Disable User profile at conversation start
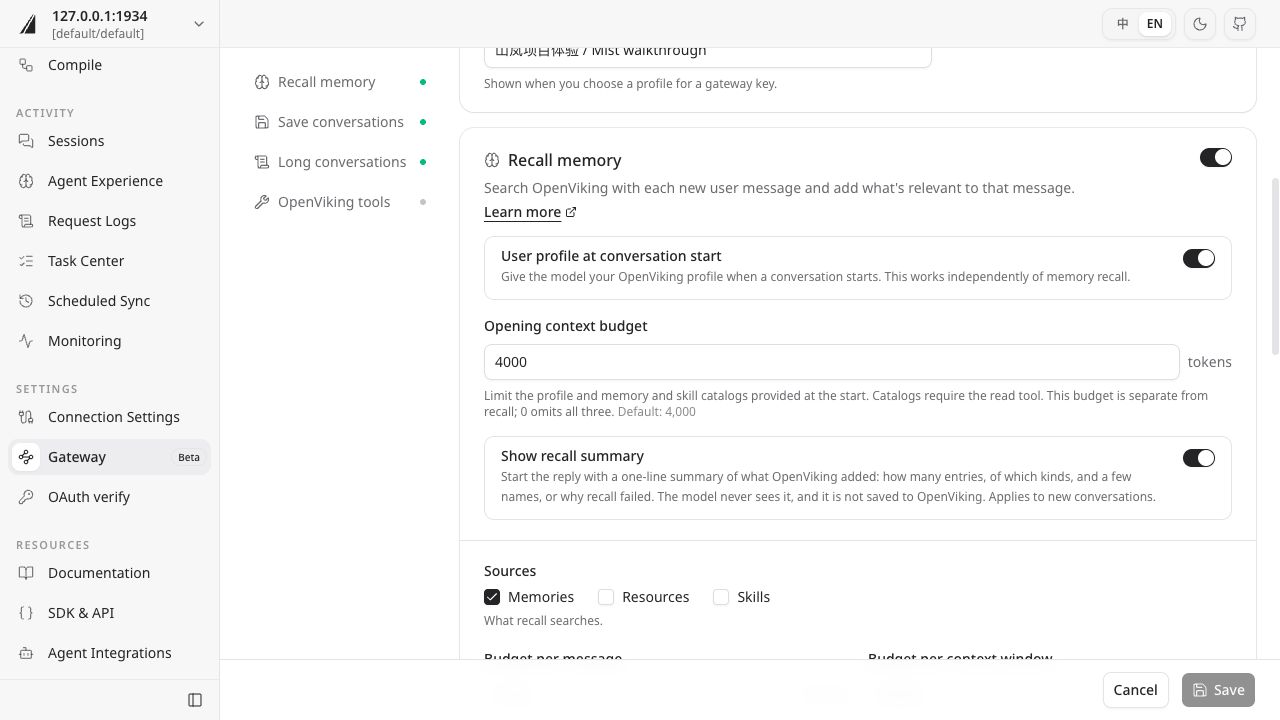The height and width of the screenshot is (720, 1280). [1199, 259]
